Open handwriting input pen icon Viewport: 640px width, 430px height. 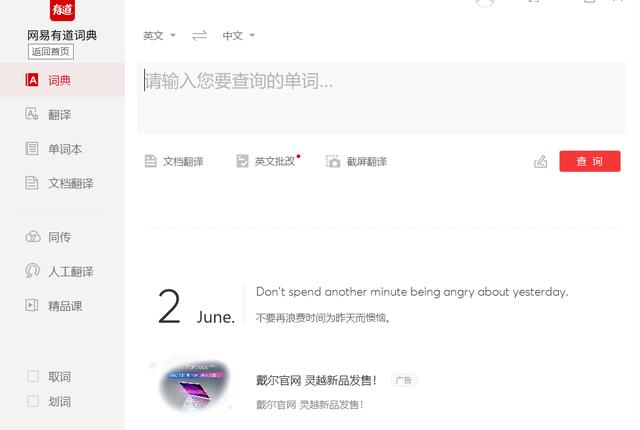[540, 162]
